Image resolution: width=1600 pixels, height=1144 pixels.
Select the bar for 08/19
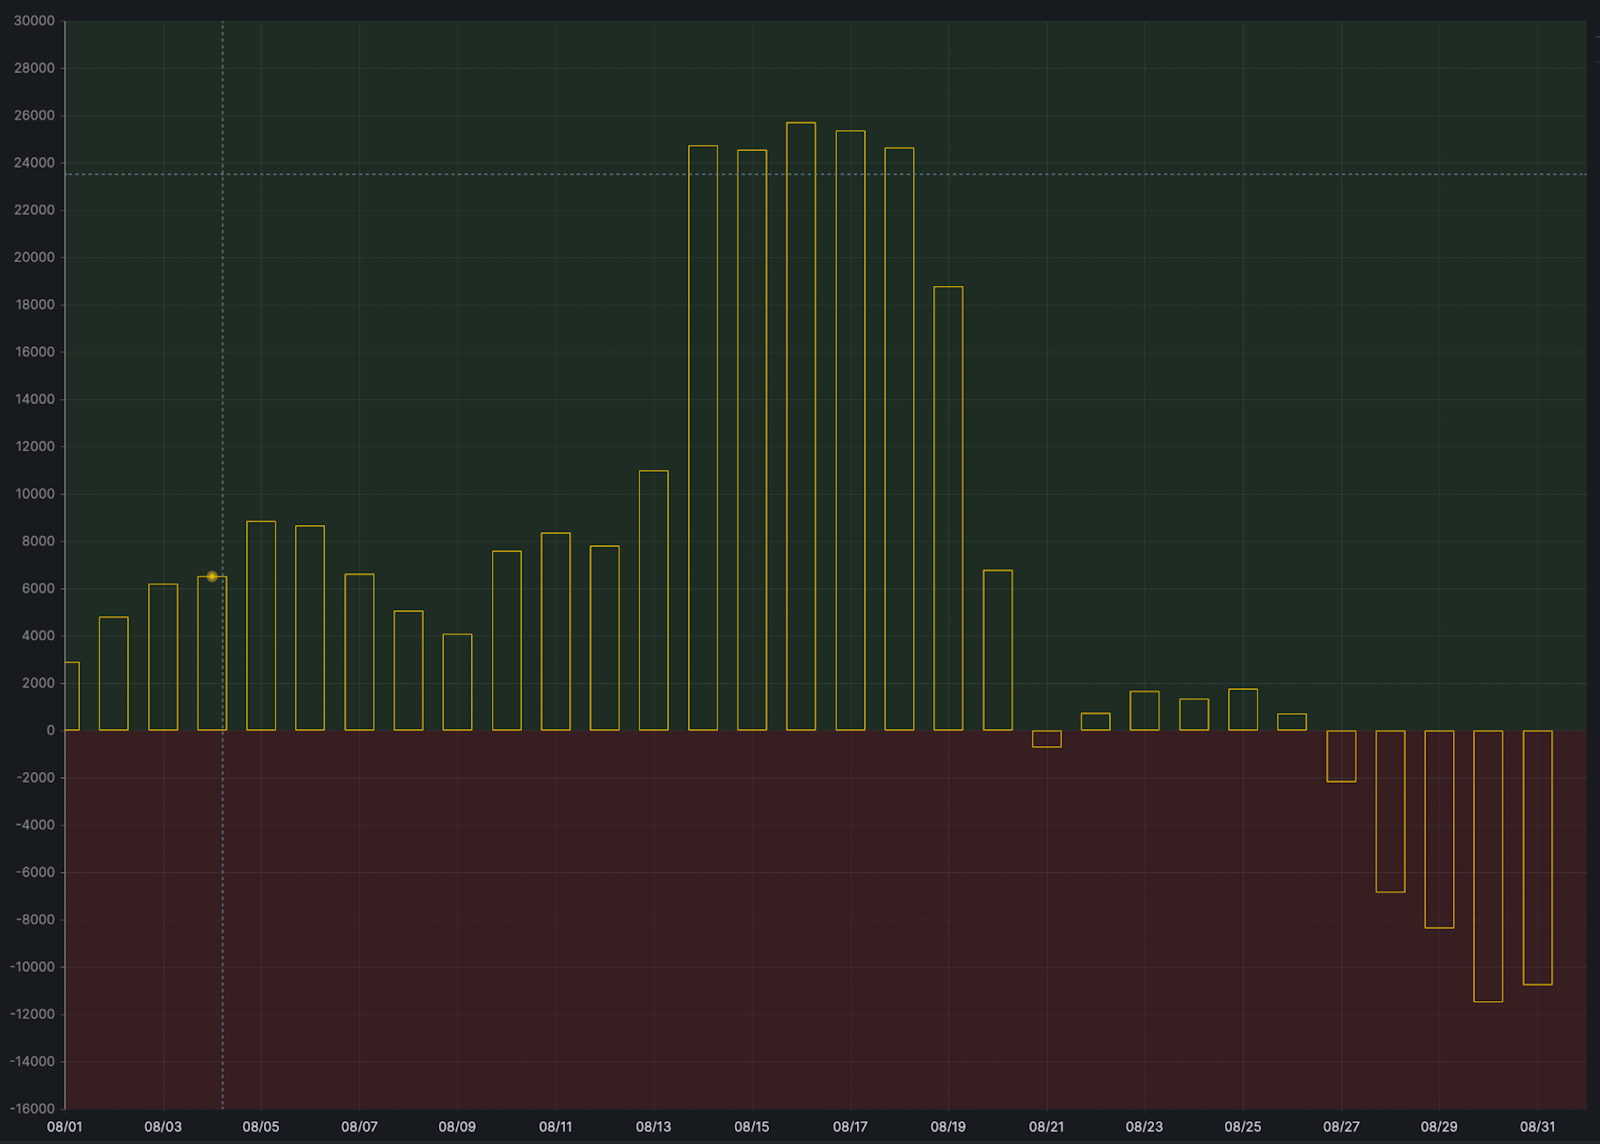(x=948, y=508)
